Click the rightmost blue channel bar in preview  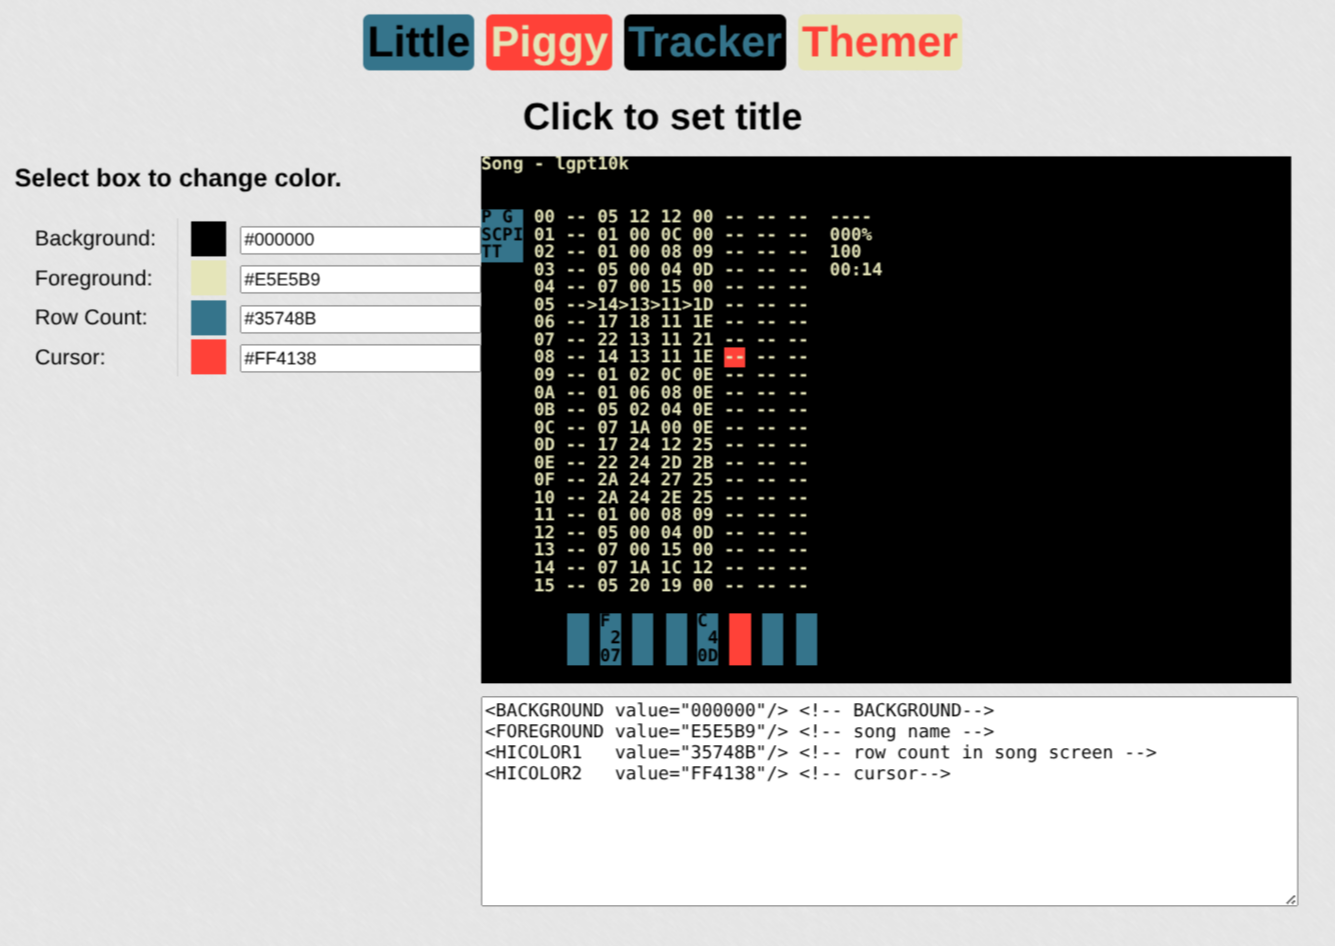click(806, 638)
